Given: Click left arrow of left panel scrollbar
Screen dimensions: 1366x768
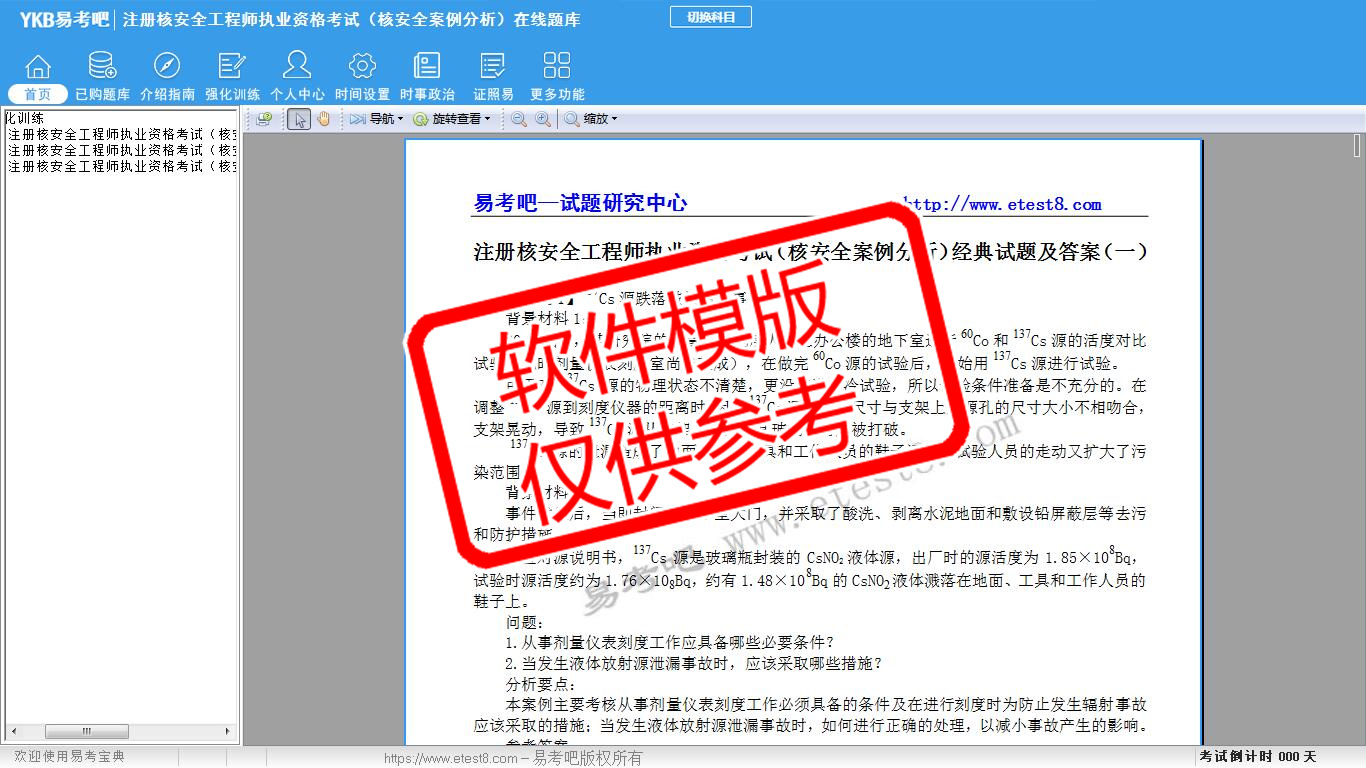Looking at the screenshot, I should [12, 732].
